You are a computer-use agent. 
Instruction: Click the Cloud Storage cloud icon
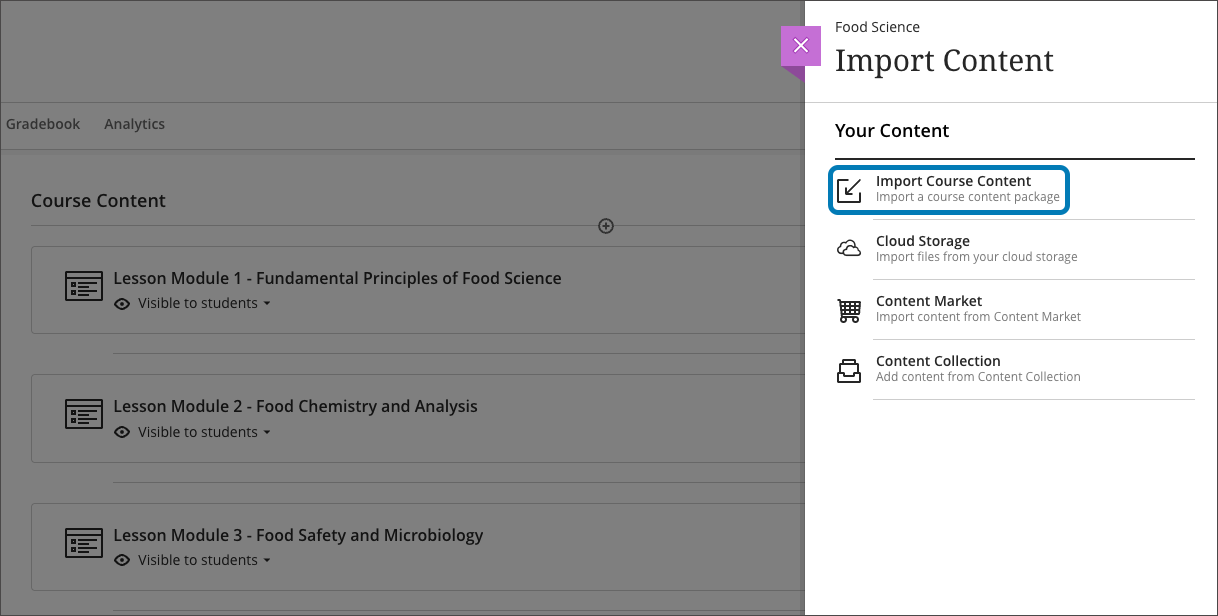tap(849, 249)
